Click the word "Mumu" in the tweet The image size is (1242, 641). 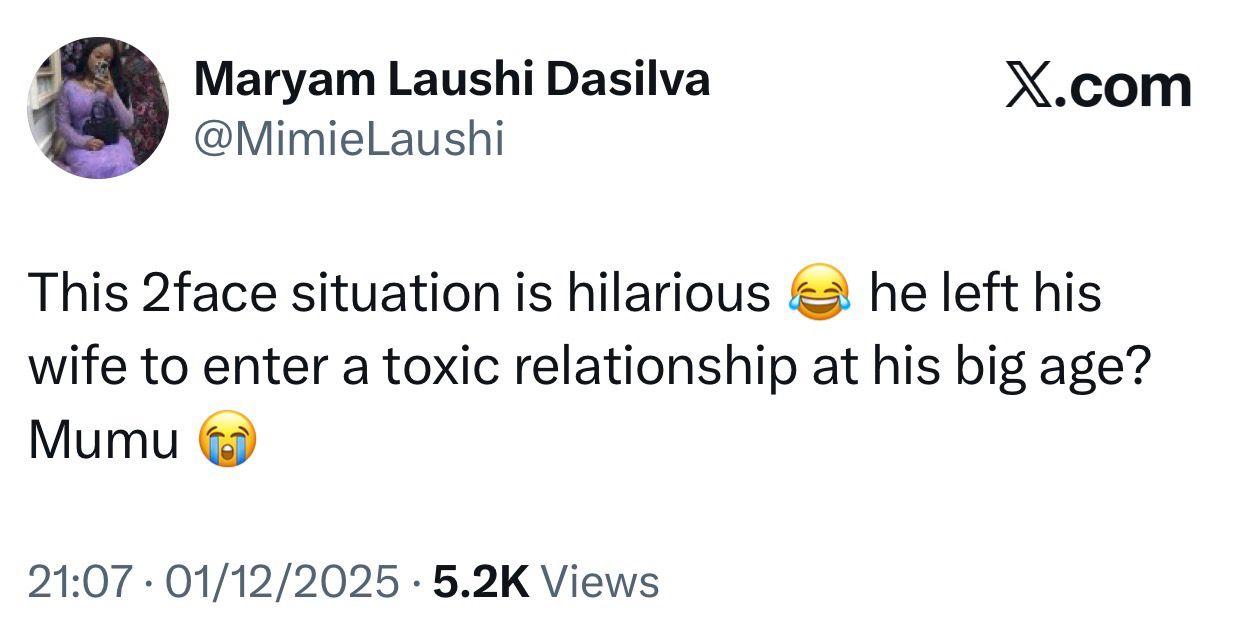pyautogui.click(x=103, y=441)
